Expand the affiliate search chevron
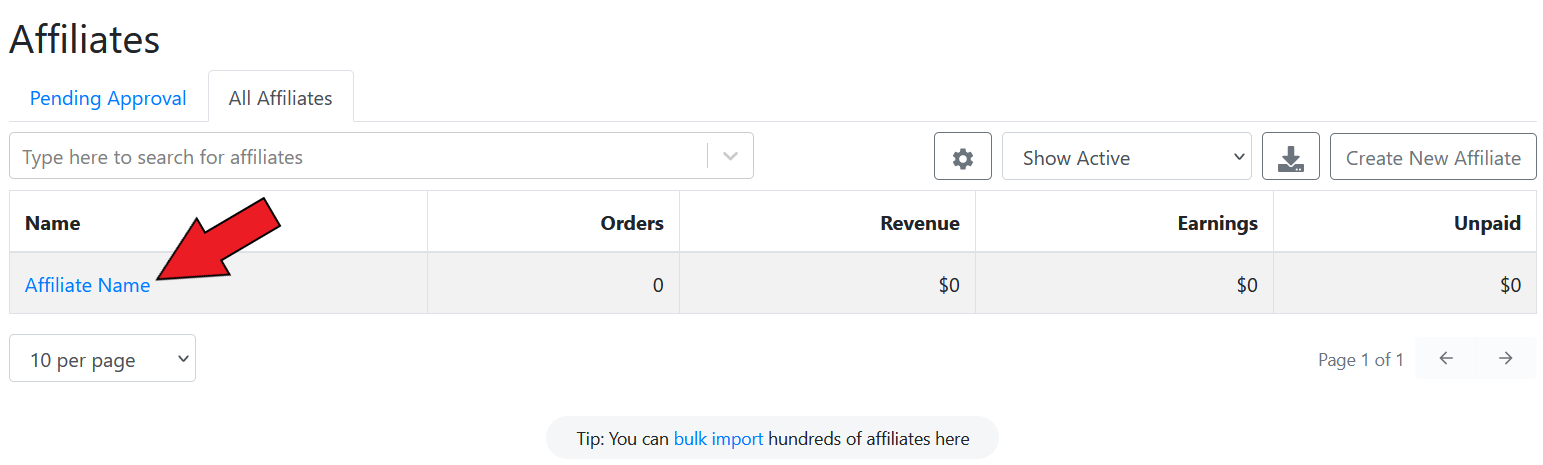 730,157
